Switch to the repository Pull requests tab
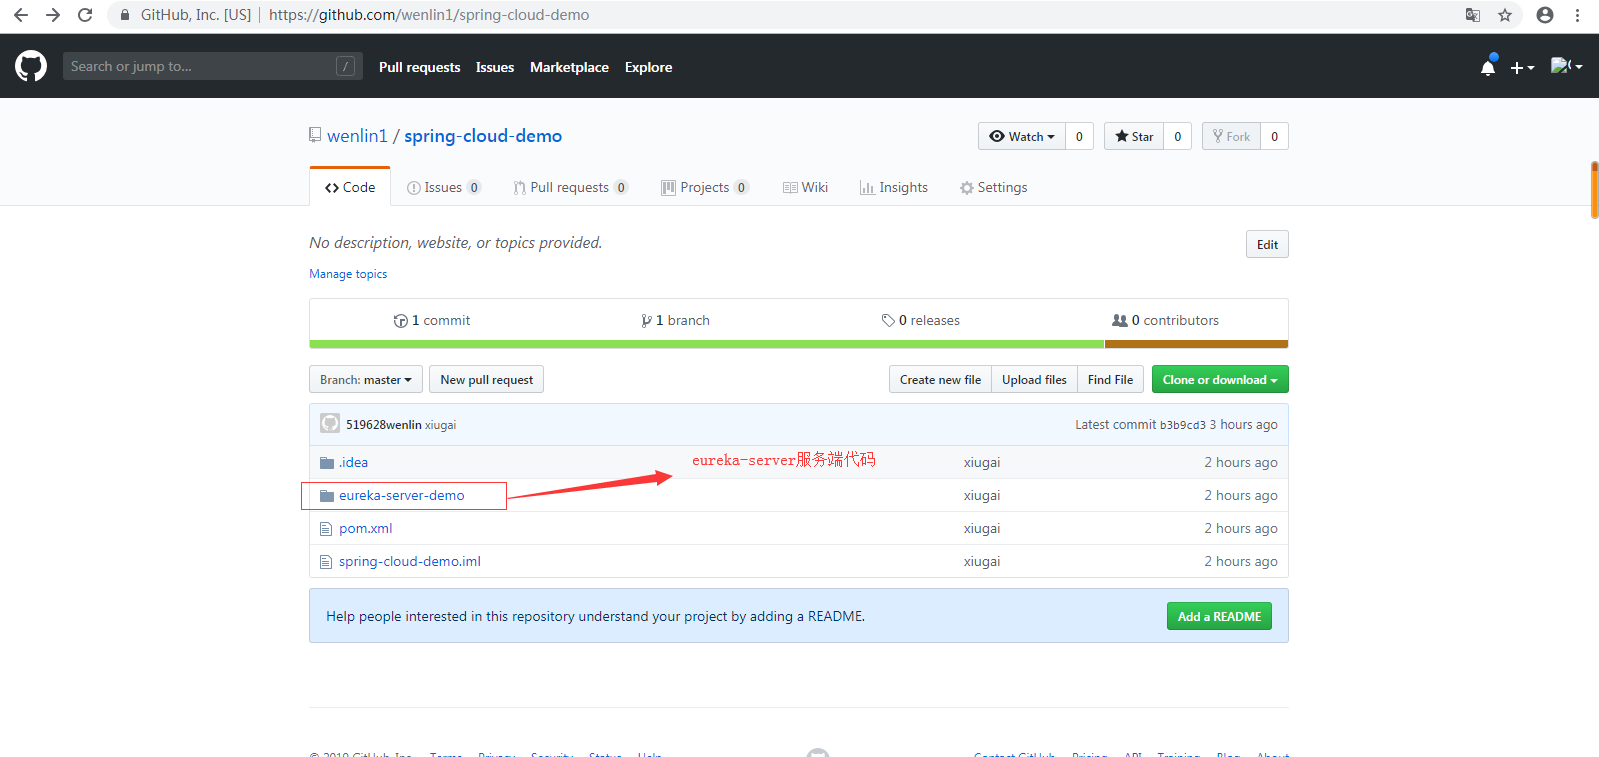Viewport: 1599px width, 757px height. tap(570, 187)
